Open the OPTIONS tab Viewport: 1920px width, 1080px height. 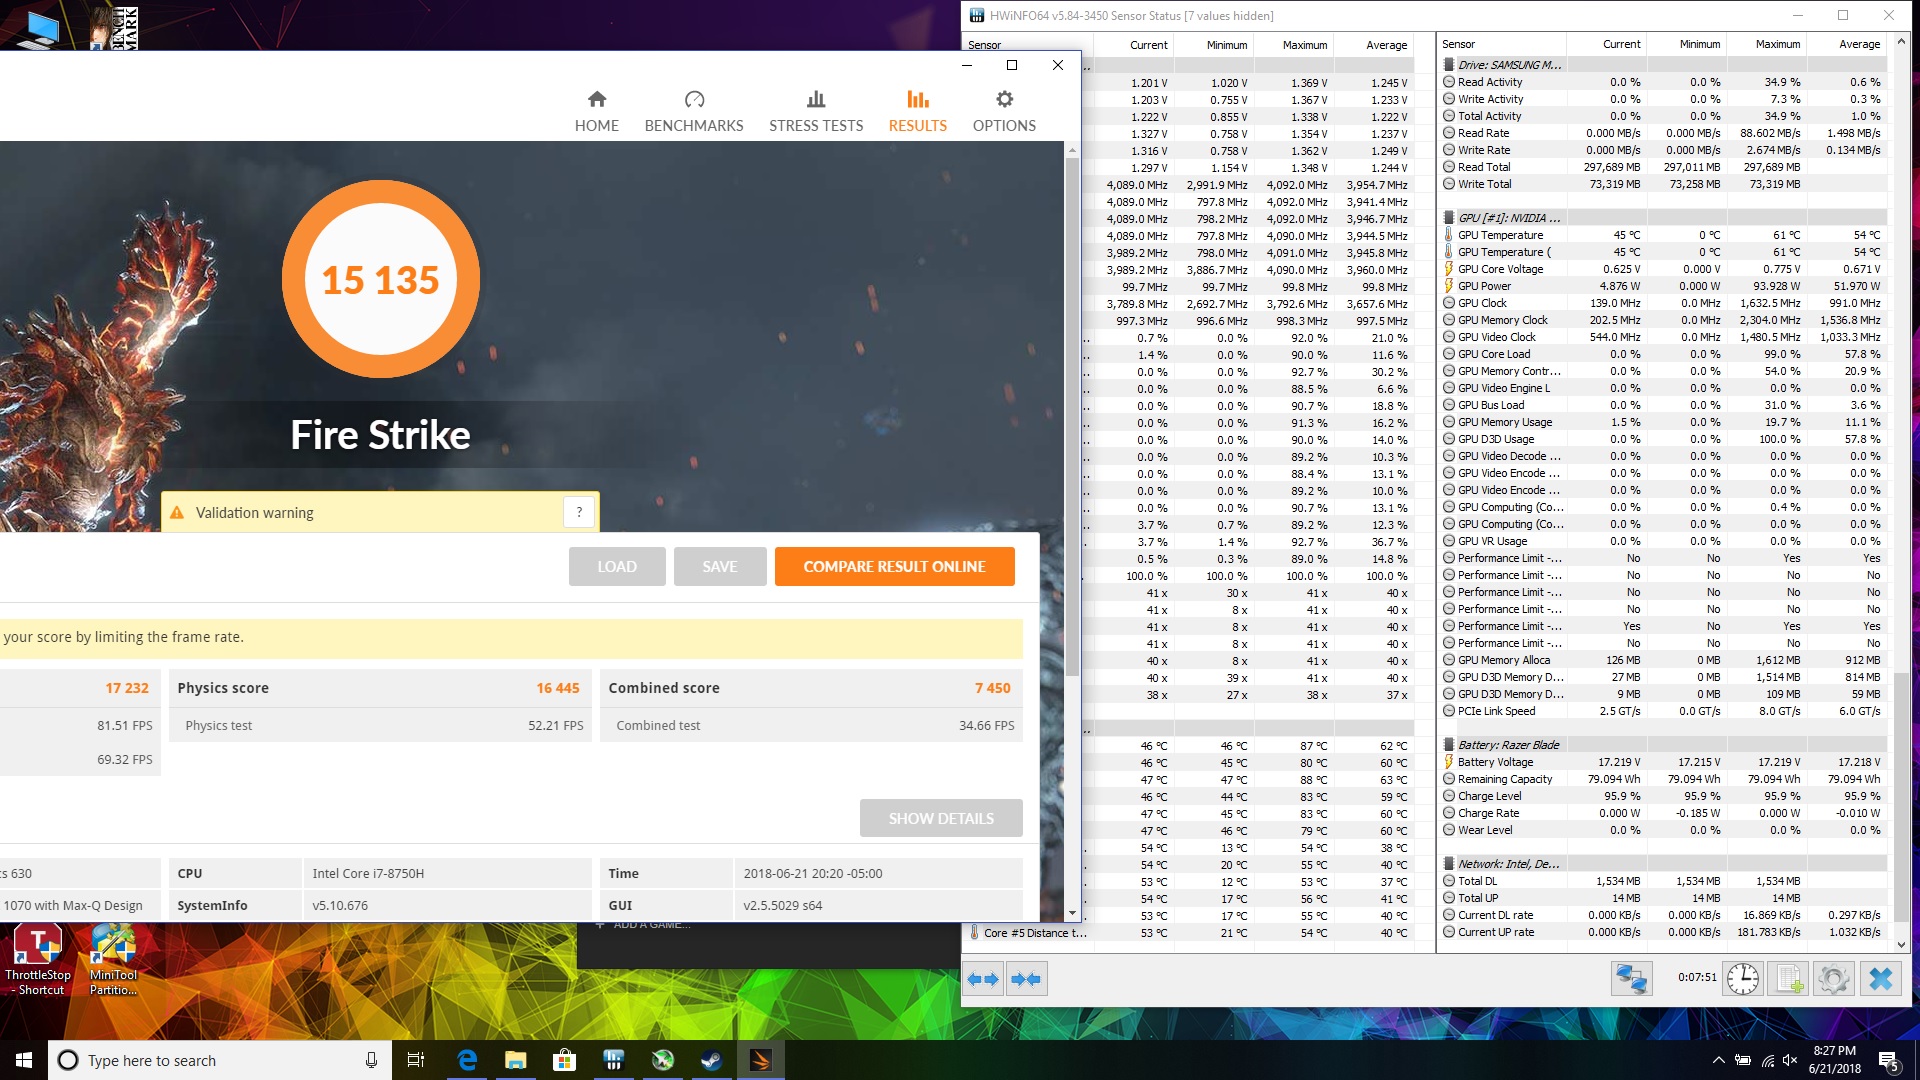[1004, 111]
